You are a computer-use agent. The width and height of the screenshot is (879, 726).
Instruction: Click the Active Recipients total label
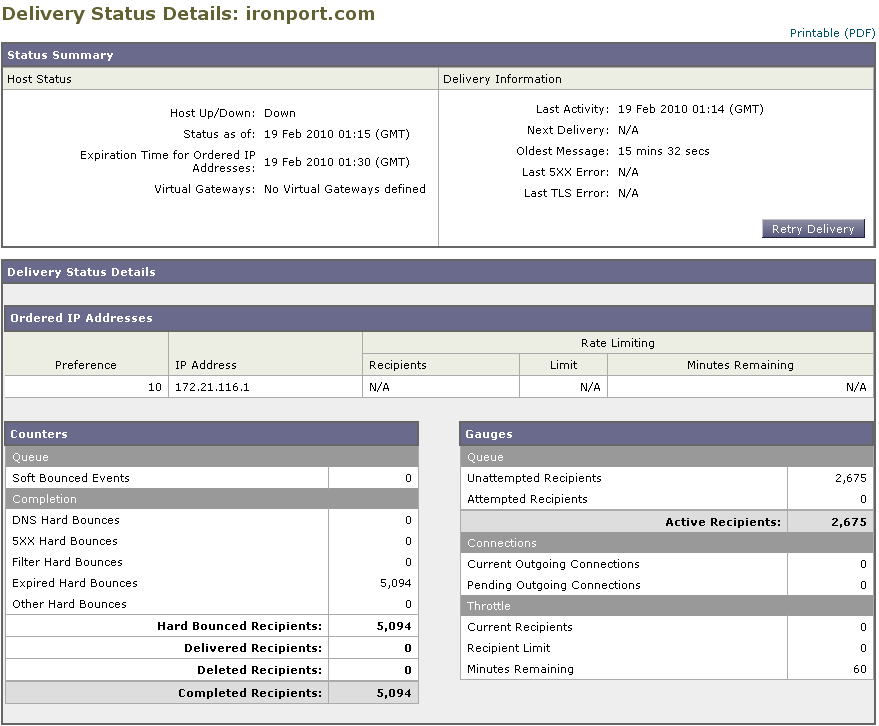pos(723,522)
